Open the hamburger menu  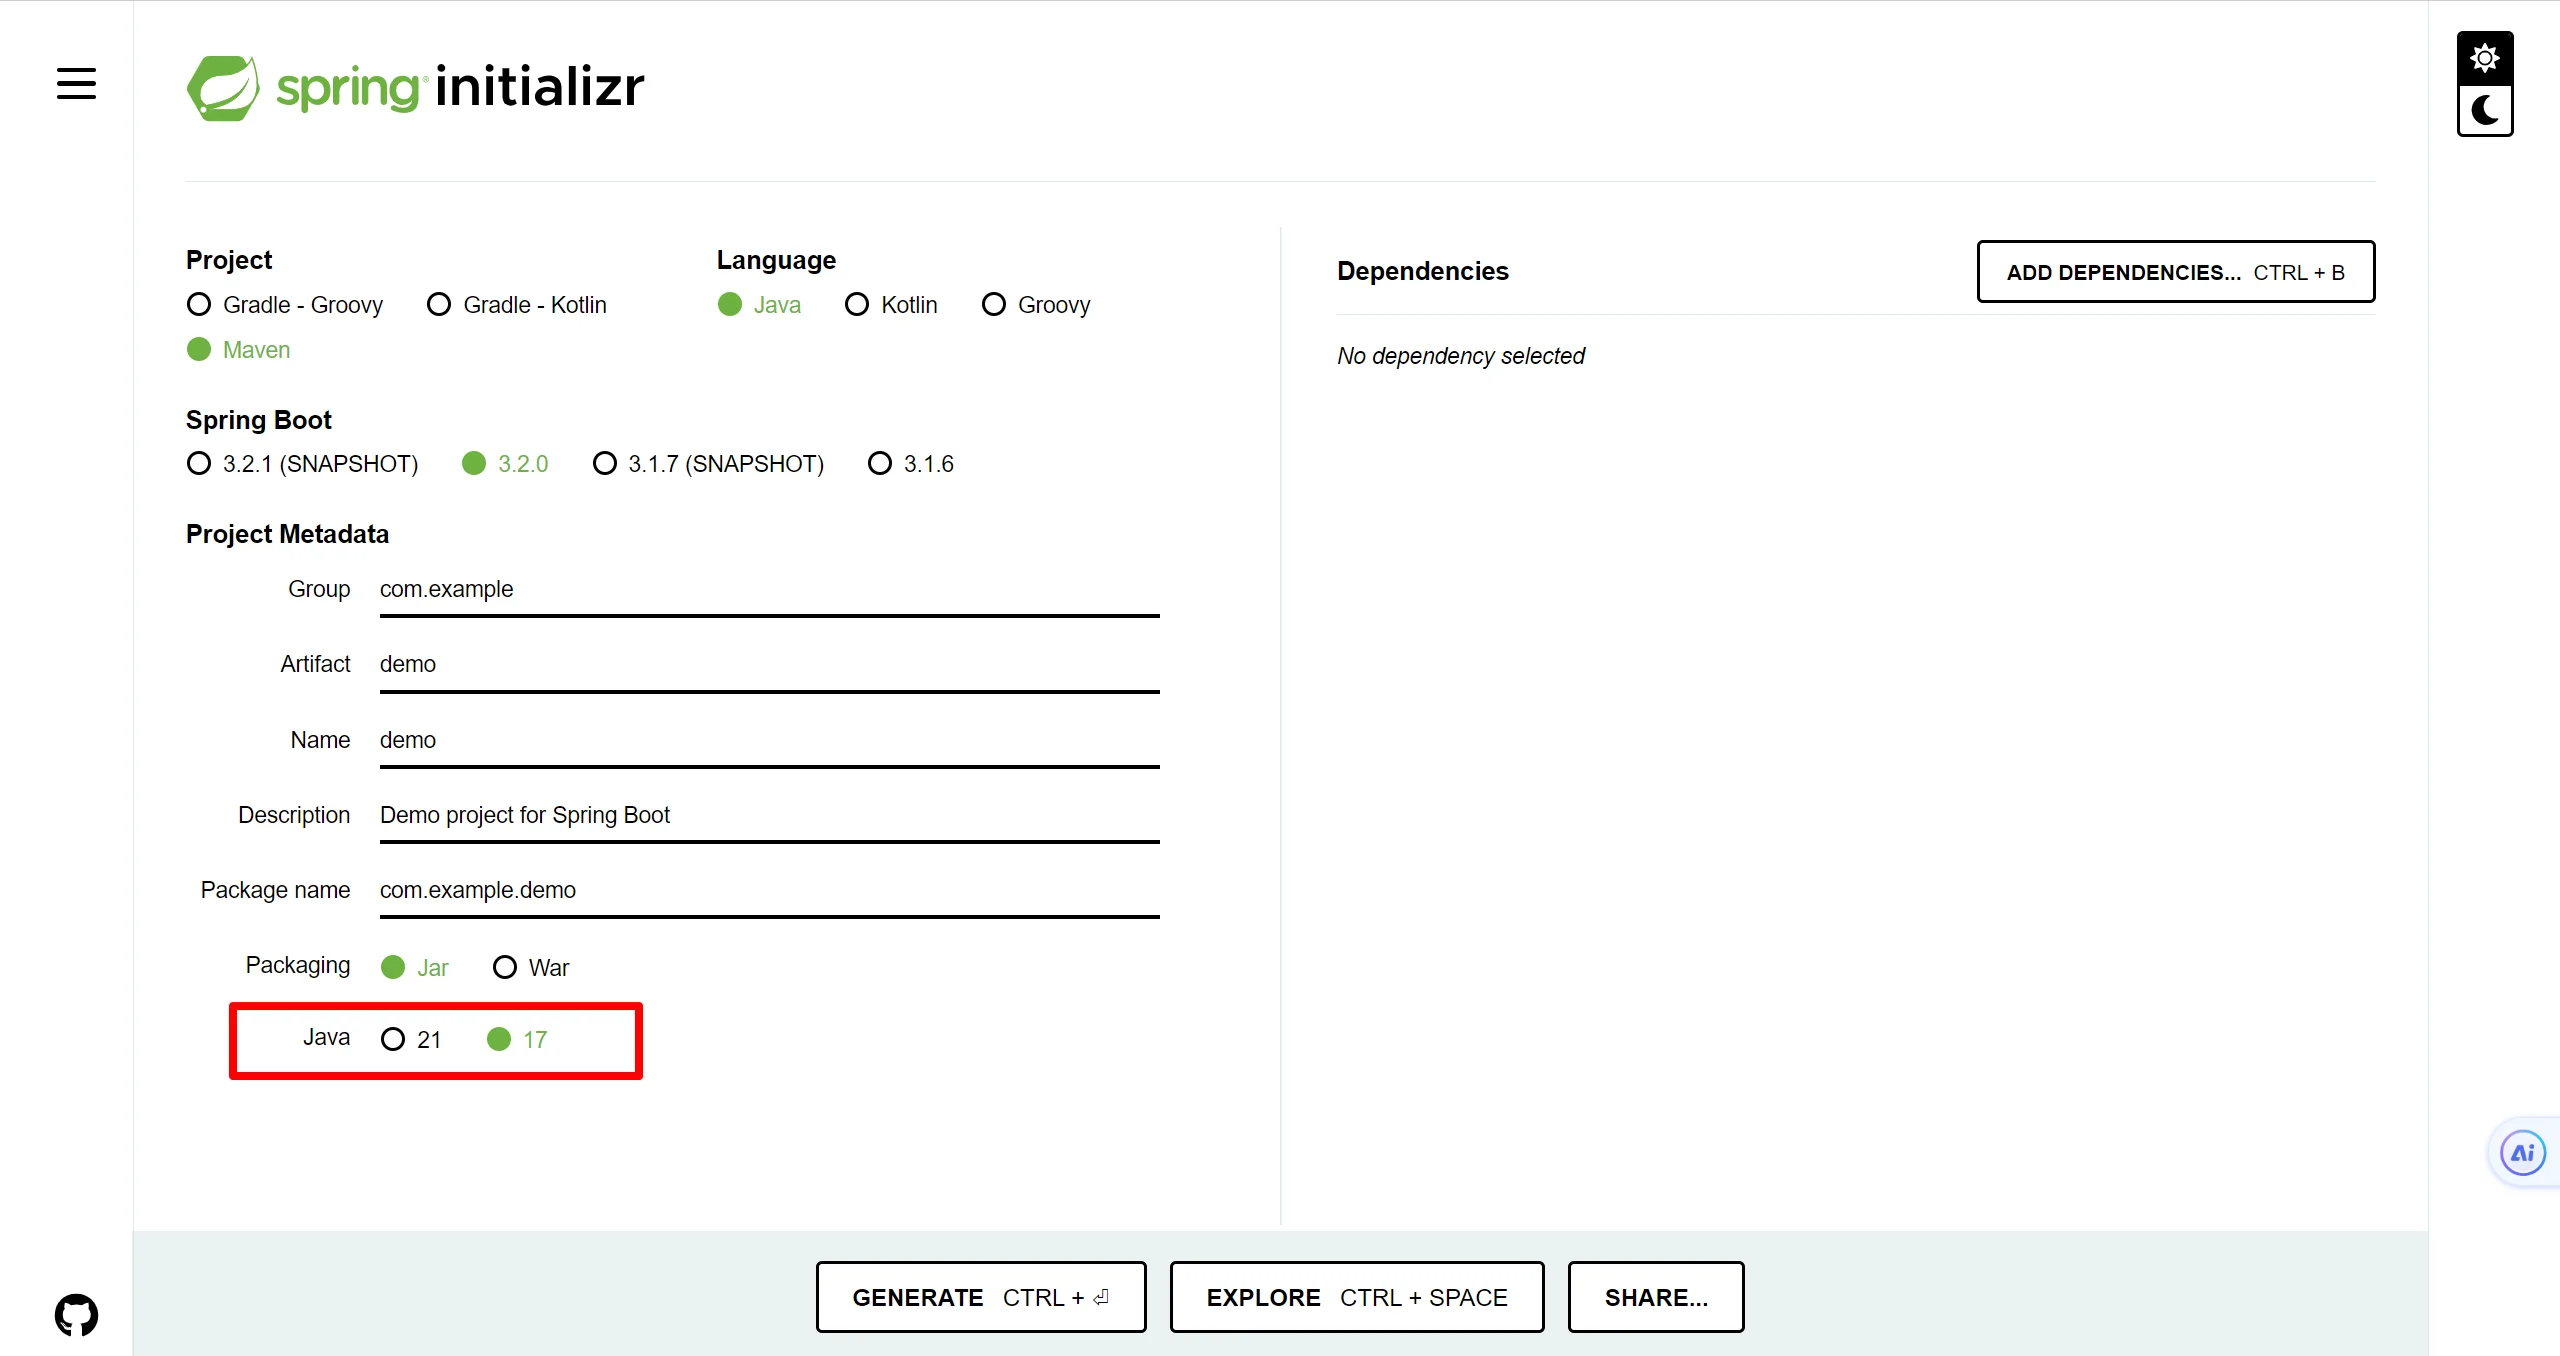coord(76,84)
